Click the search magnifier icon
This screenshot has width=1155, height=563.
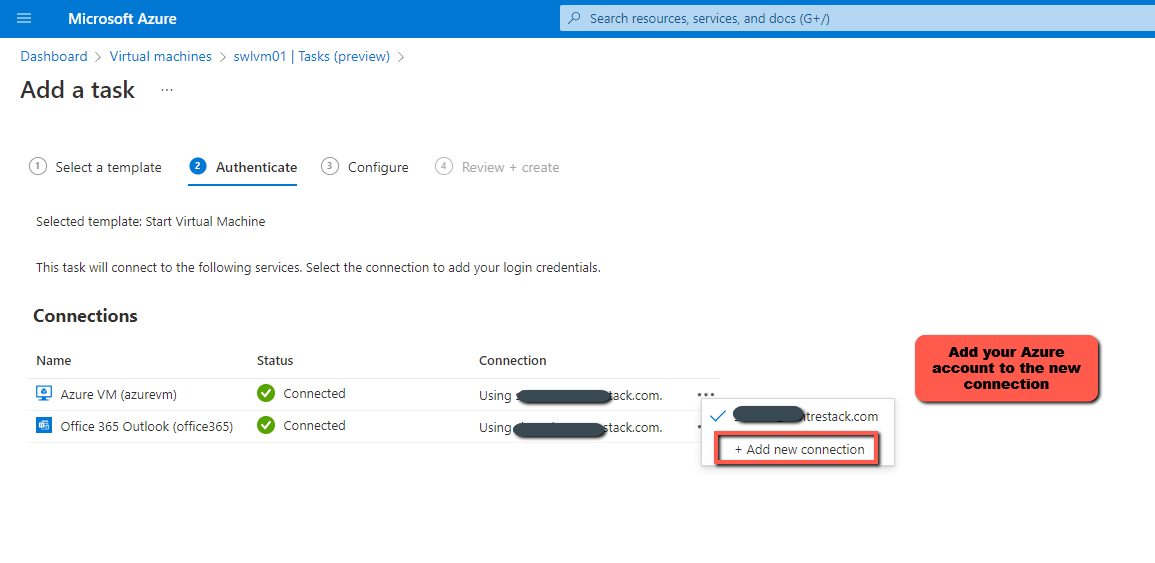coord(575,18)
